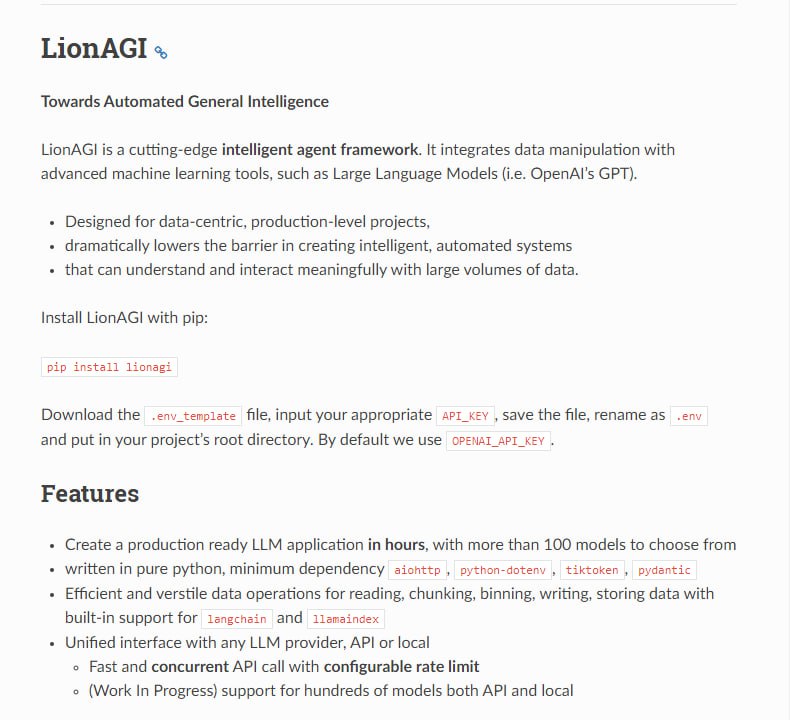Click the bold 'intelligent agent framework' text
Screen dimensions: 790x720
pos(320,149)
